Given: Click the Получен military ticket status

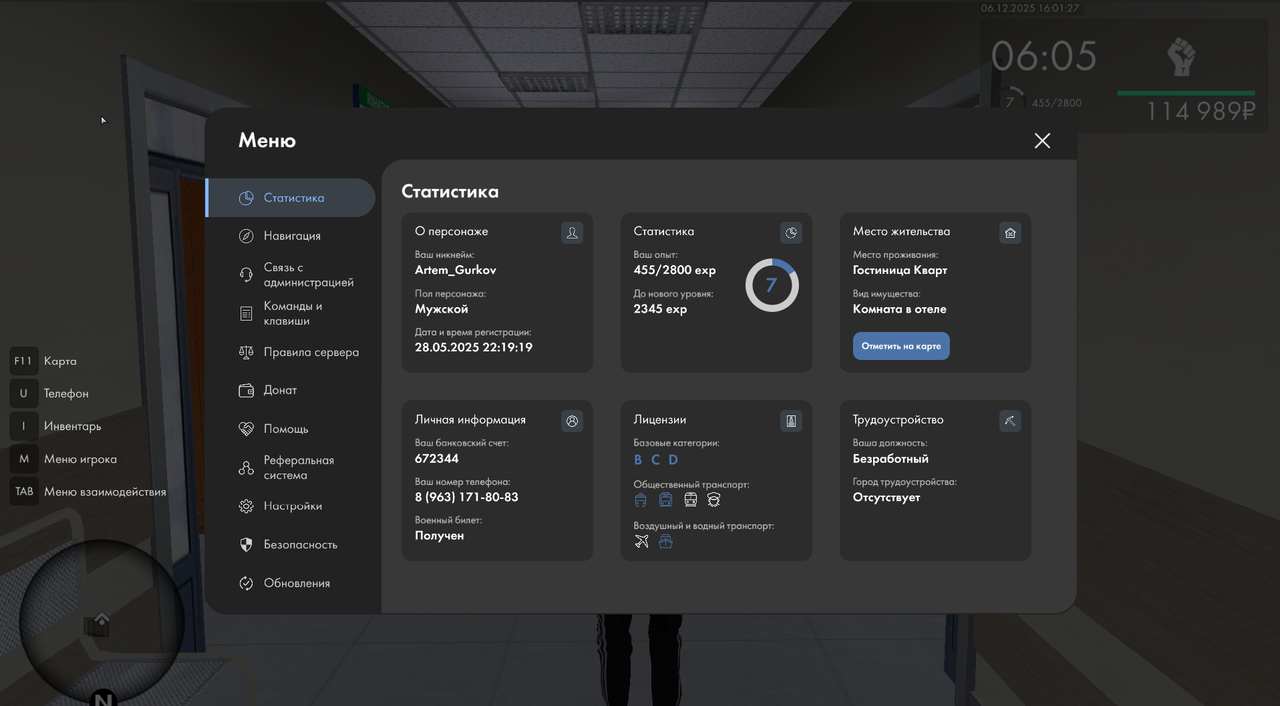Looking at the screenshot, I should tap(440, 536).
